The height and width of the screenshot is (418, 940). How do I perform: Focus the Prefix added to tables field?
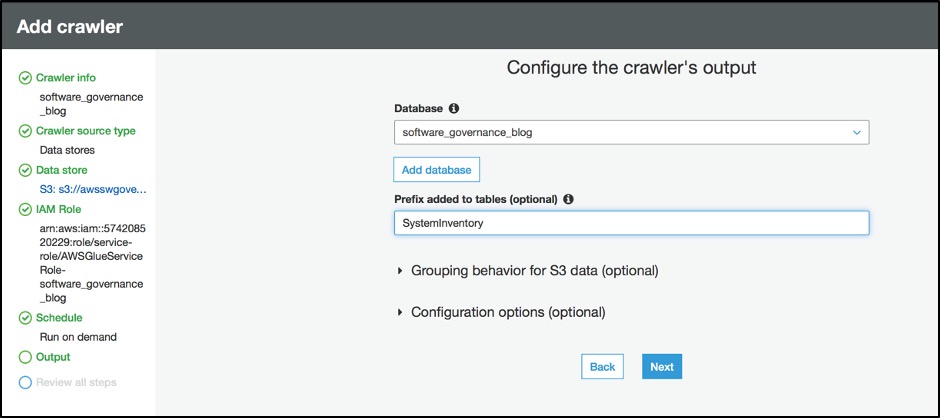click(x=631, y=223)
